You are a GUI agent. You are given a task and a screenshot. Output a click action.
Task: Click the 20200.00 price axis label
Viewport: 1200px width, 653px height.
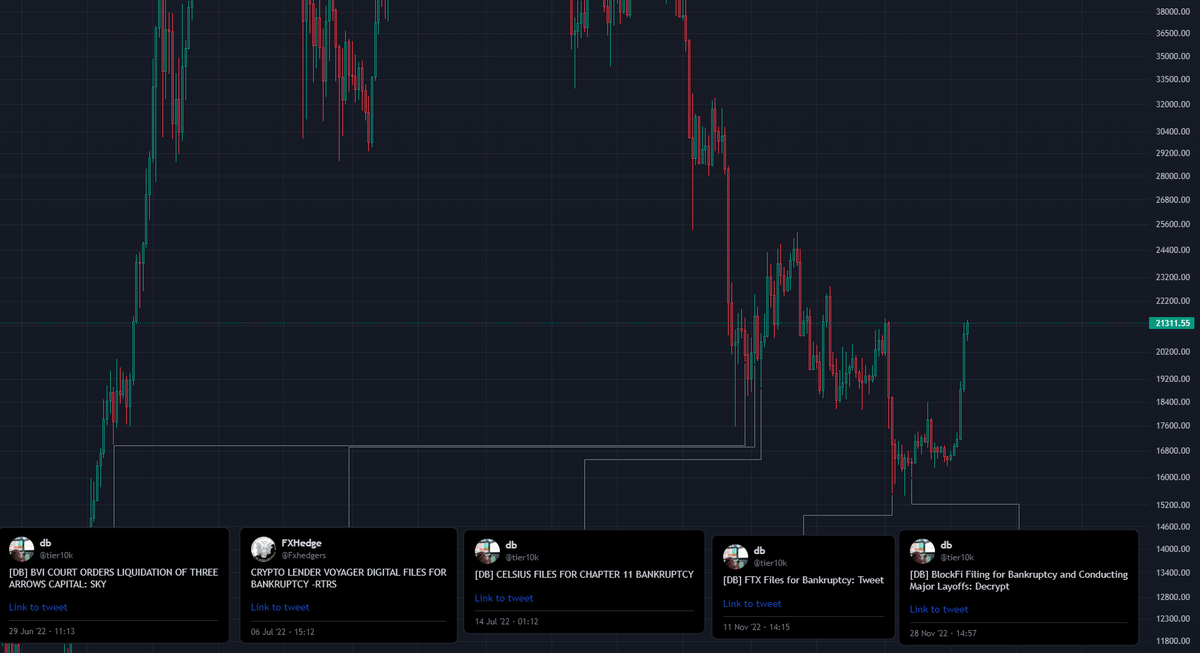(x=1172, y=352)
